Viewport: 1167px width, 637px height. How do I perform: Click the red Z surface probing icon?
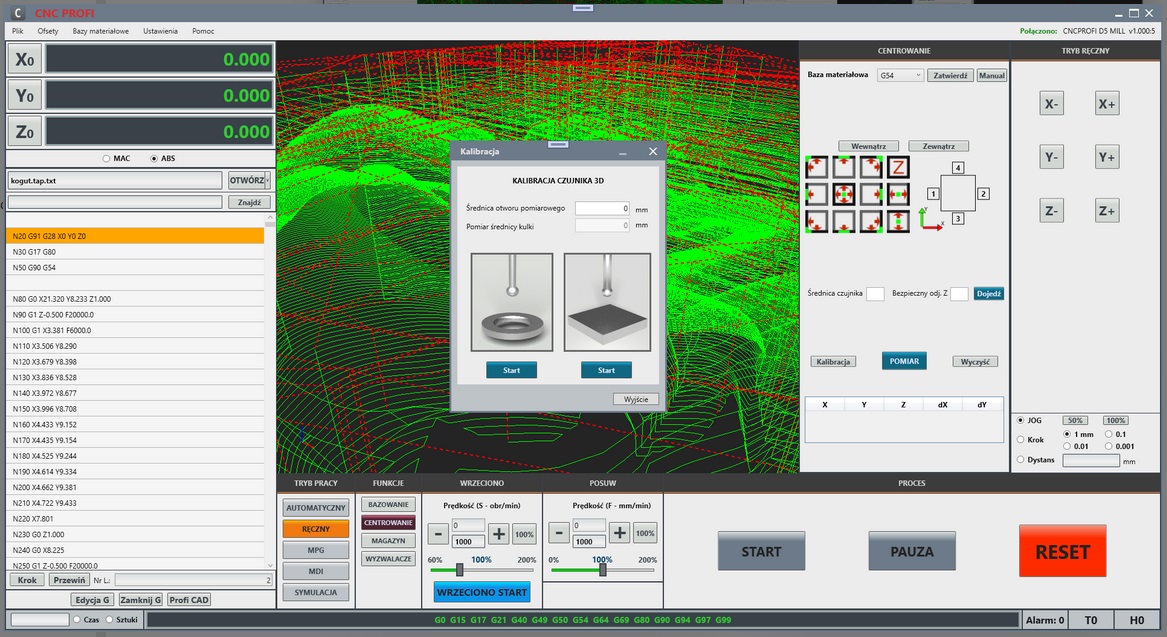[x=898, y=167]
